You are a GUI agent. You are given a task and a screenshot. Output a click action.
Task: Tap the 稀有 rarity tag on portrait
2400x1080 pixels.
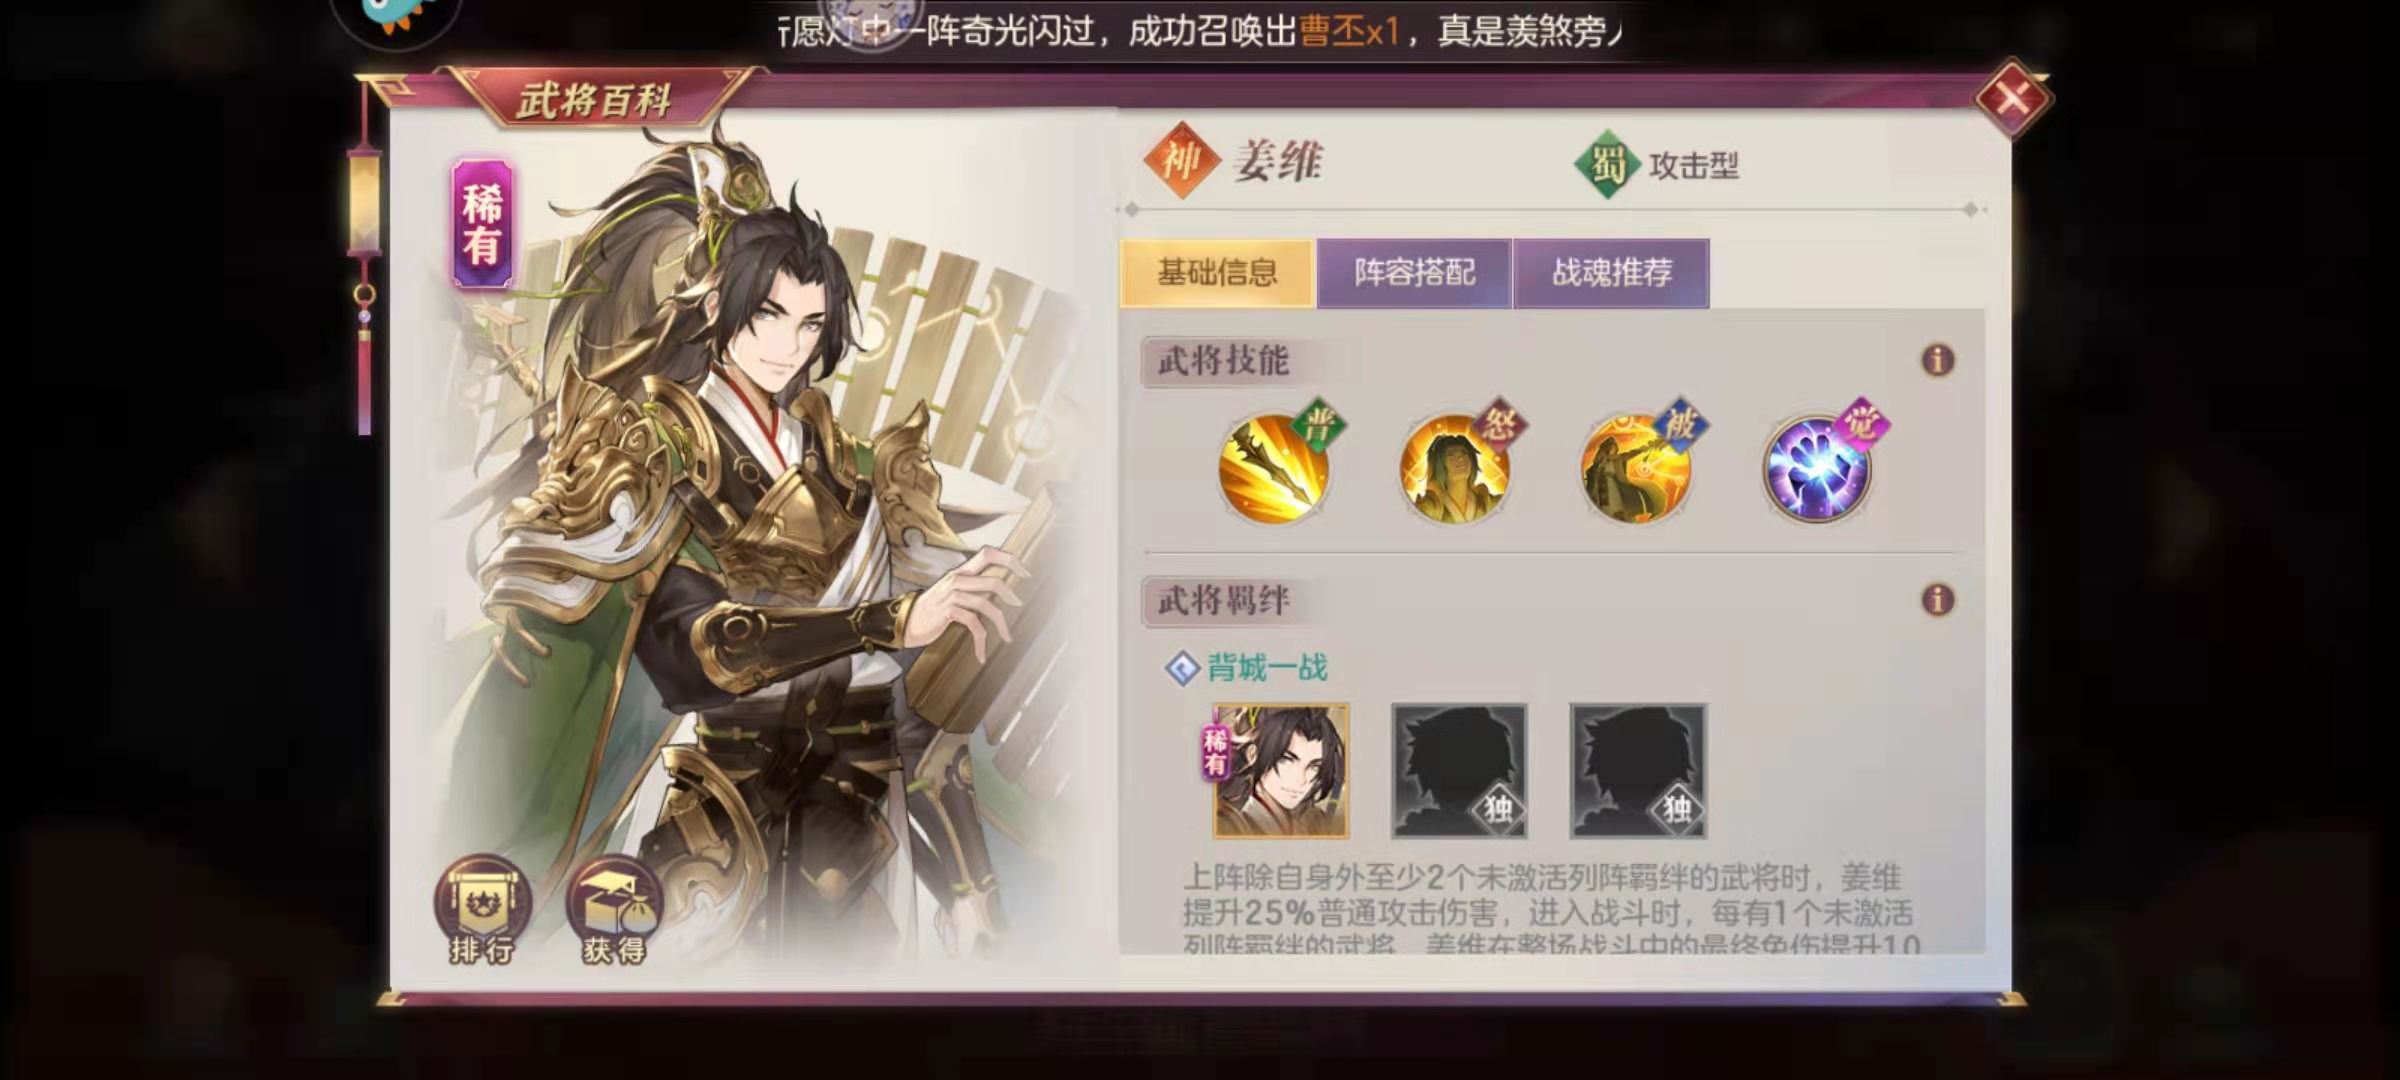coord(482,224)
